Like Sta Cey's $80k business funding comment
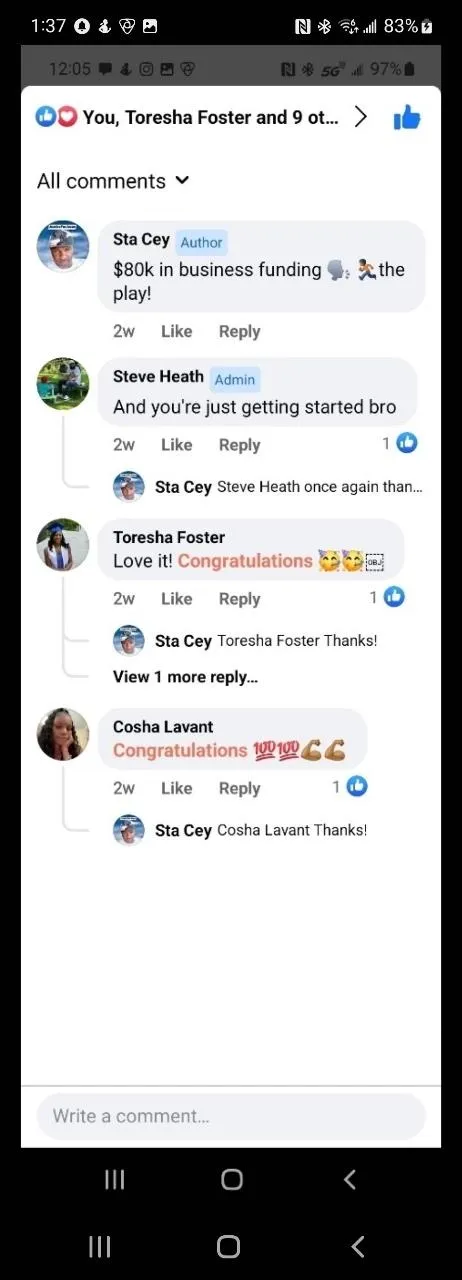The image size is (462, 1280). click(x=176, y=331)
